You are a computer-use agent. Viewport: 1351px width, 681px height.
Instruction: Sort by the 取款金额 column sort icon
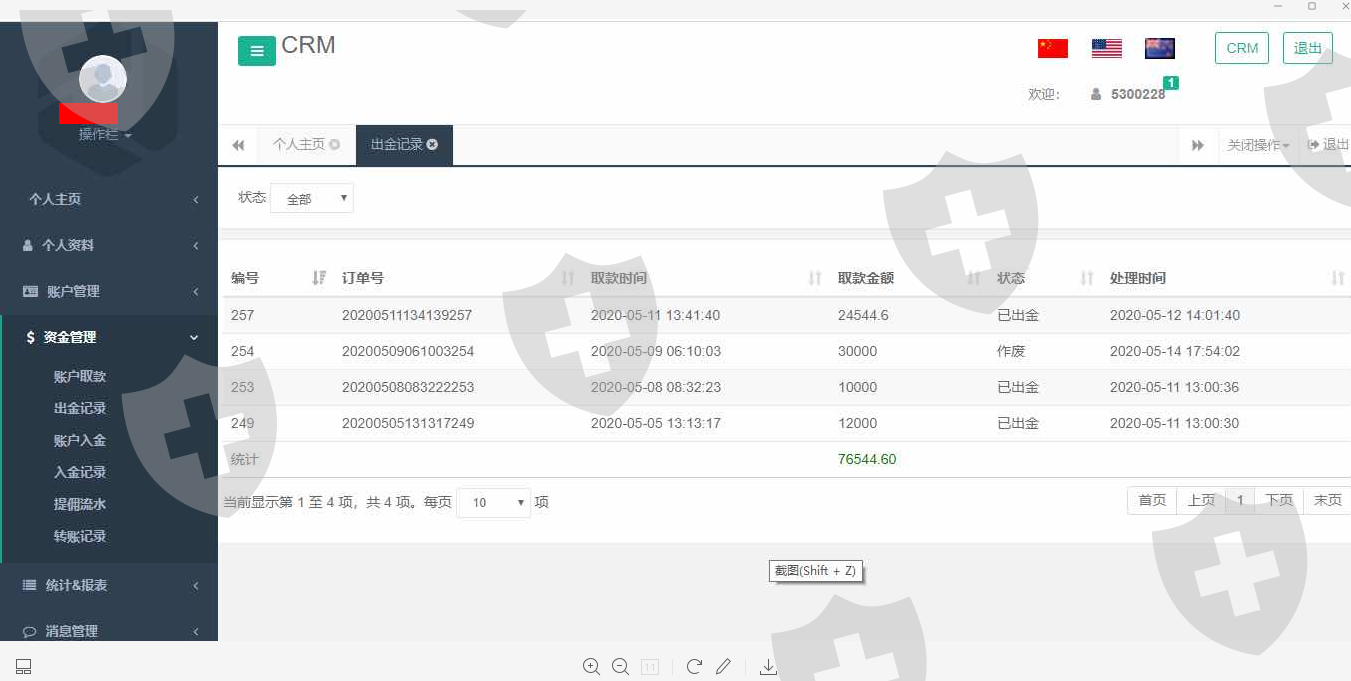pos(974,278)
